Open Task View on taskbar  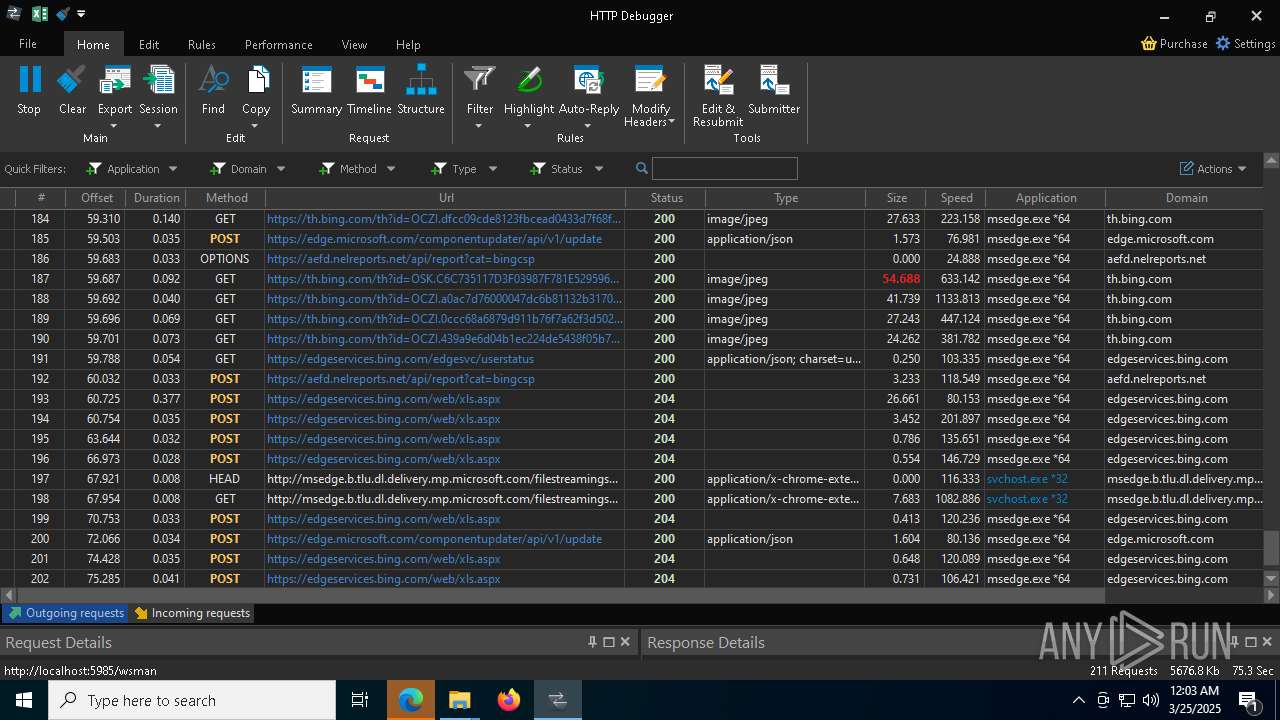click(360, 700)
